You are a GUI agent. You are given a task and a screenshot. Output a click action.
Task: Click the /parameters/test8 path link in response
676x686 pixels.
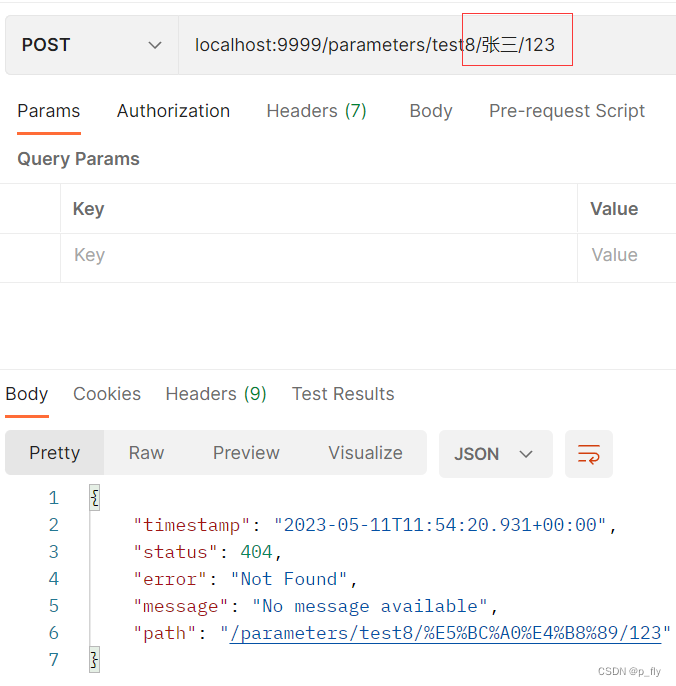tap(445, 633)
